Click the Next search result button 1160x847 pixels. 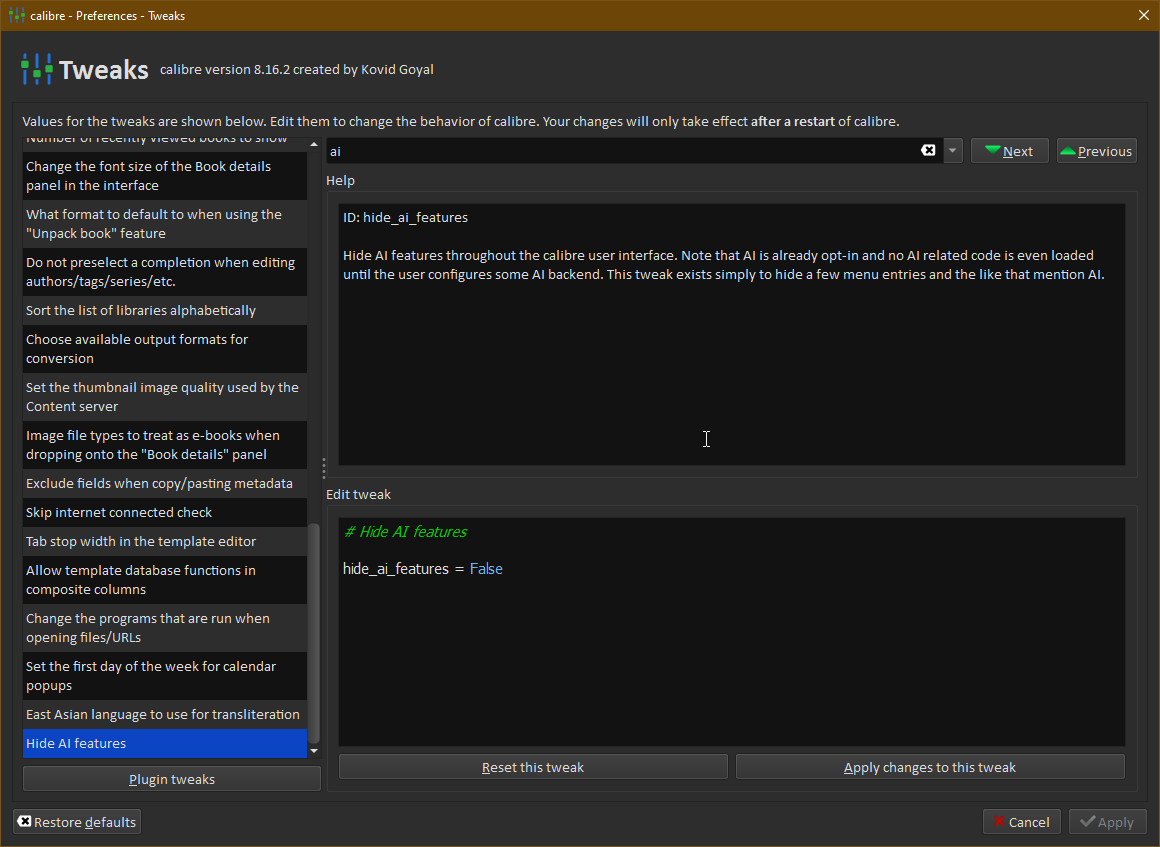coord(1009,151)
